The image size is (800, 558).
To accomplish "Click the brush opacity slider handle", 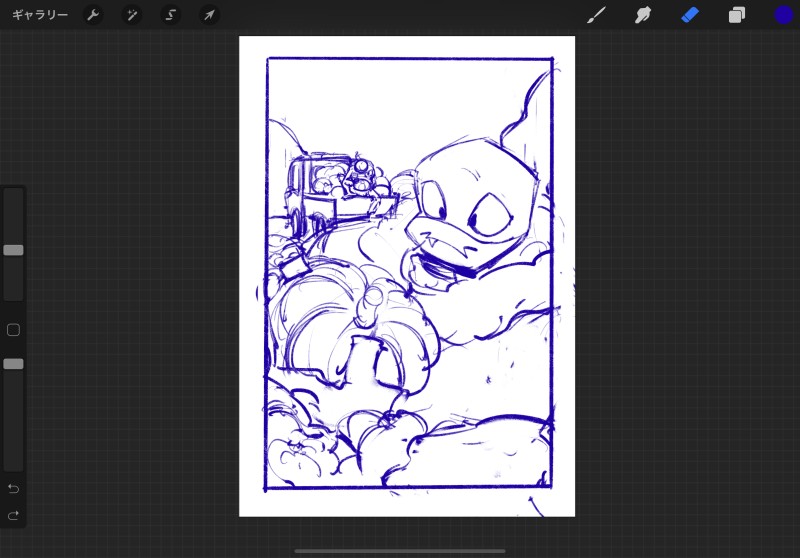I will coord(13,364).
